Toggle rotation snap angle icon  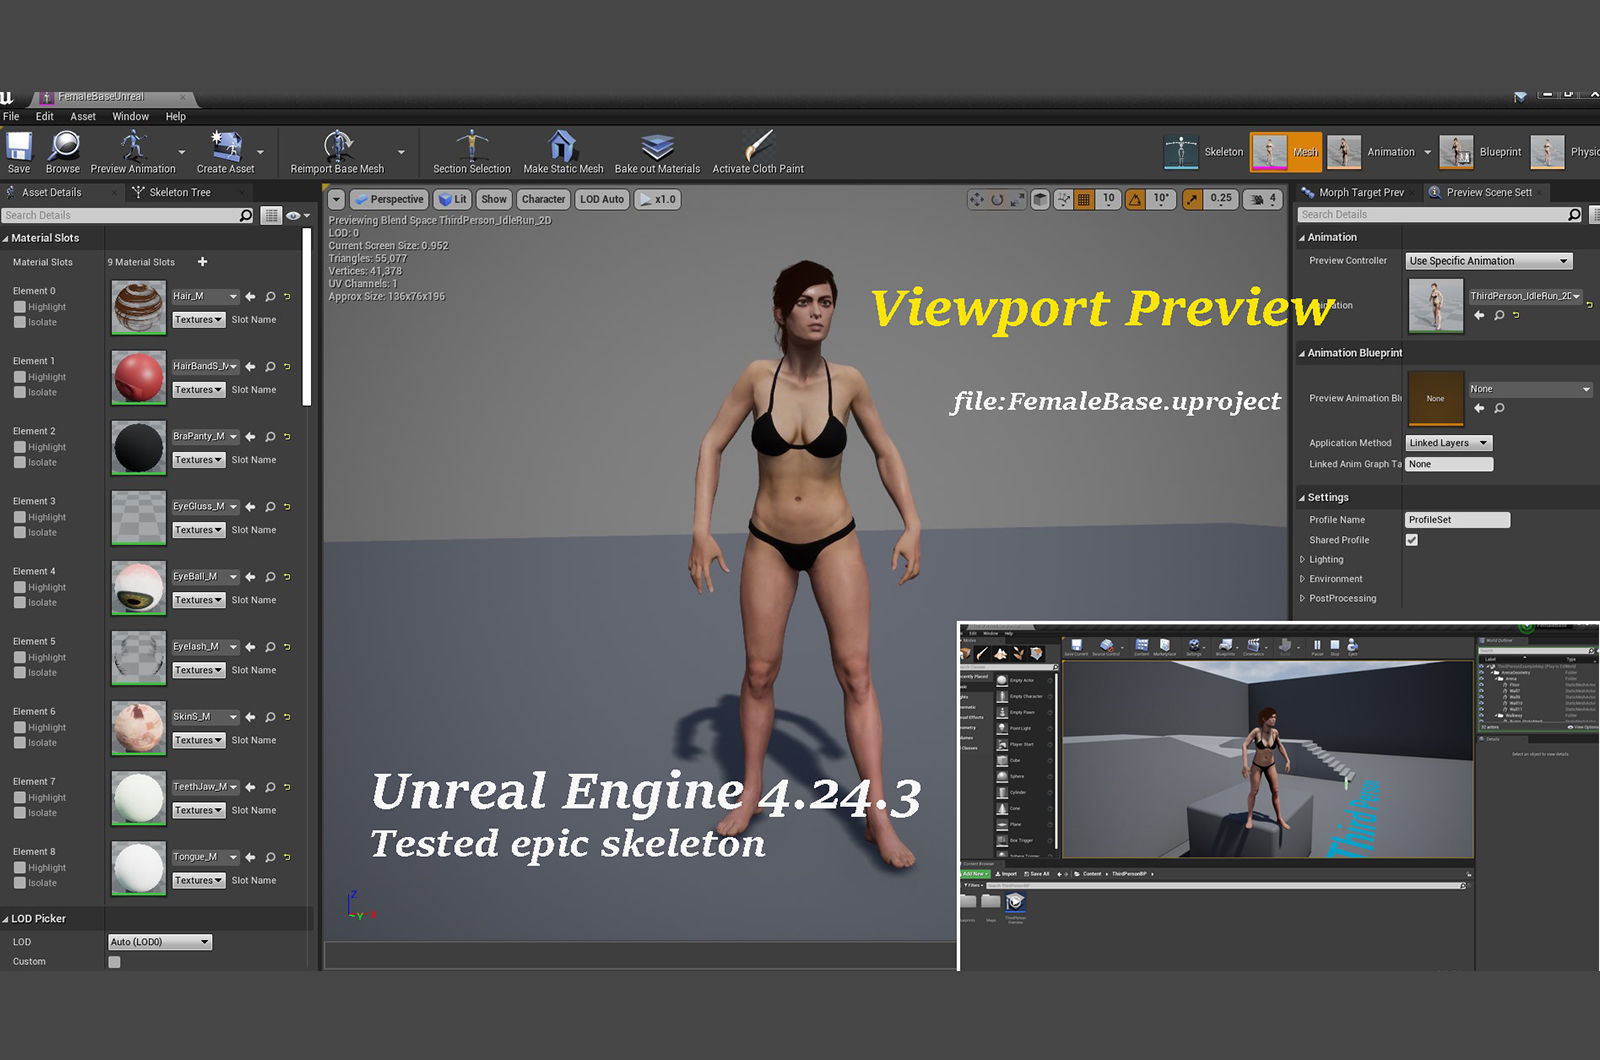1135,199
